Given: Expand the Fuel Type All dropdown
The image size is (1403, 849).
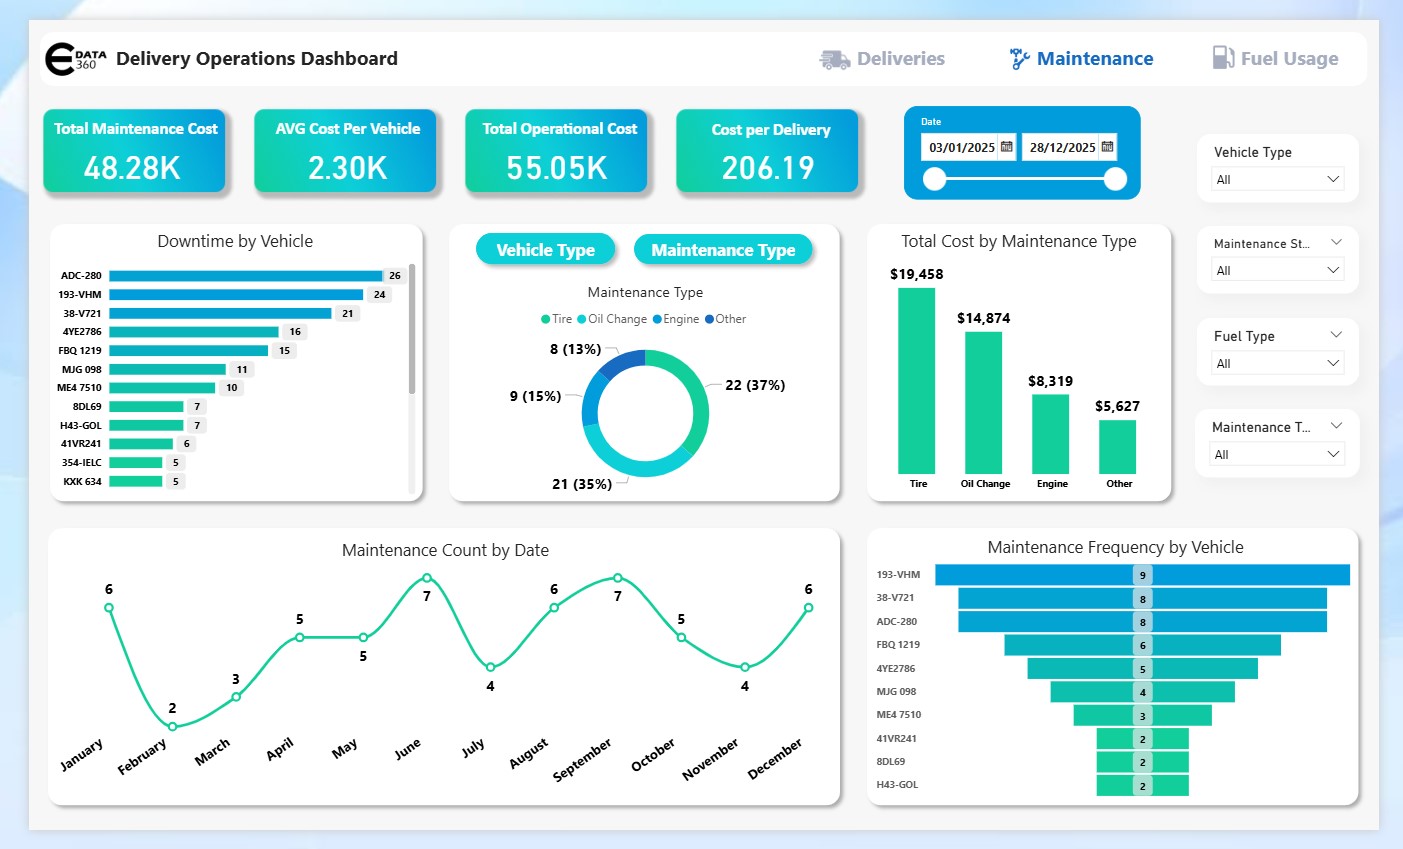Looking at the screenshot, I should pos(1277,363).
